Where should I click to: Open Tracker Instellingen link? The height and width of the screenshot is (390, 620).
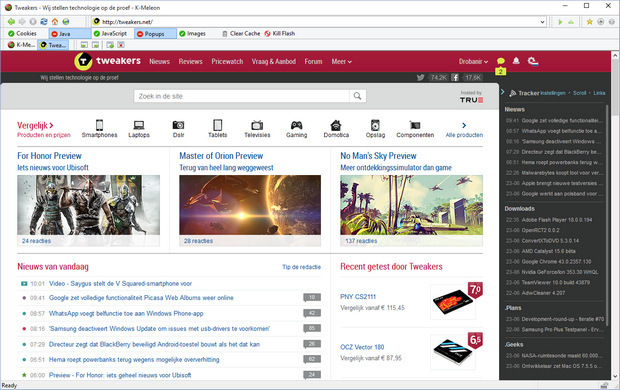coord(553,93)
